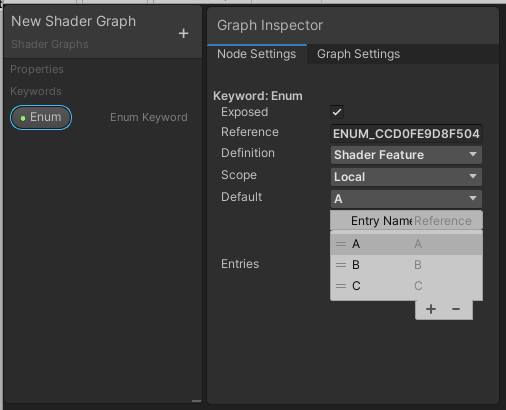Viewport: 506px width, 410px height.
Task: Click the drag handle of entry C
Action: 341,286
